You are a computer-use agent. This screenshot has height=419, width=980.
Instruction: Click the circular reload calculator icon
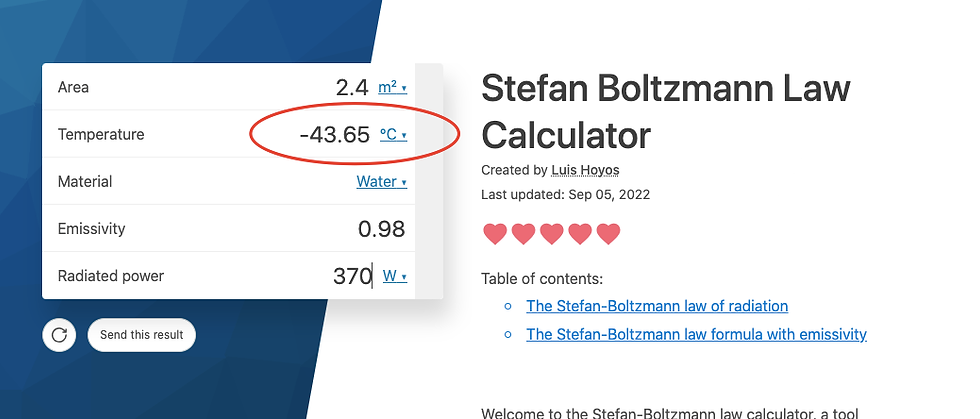click(59, 335)
